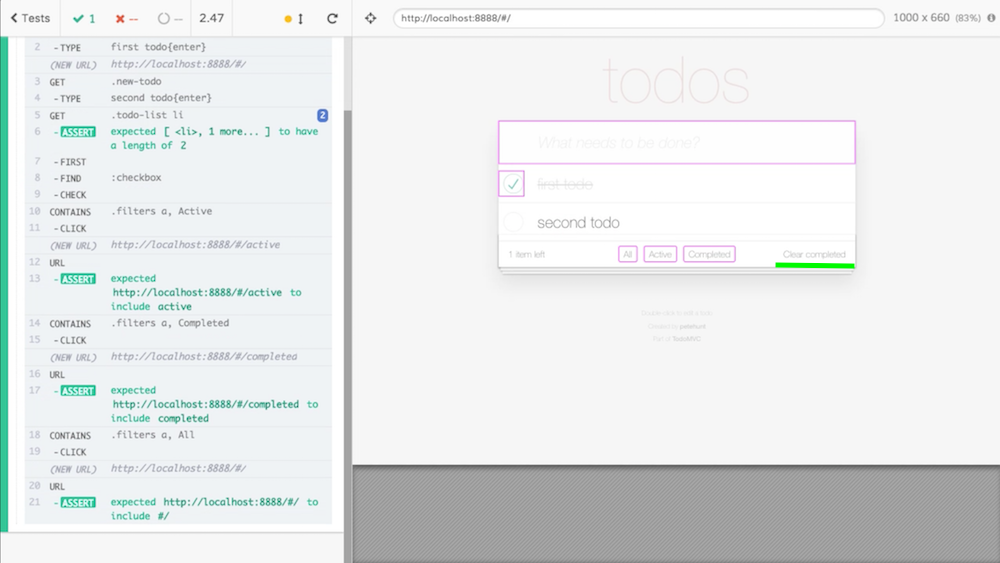Image resolution: width=1000 pixels, height=563 pixels.
Task: Open the TodoMVC link
Action: click(x=686, y=339)
